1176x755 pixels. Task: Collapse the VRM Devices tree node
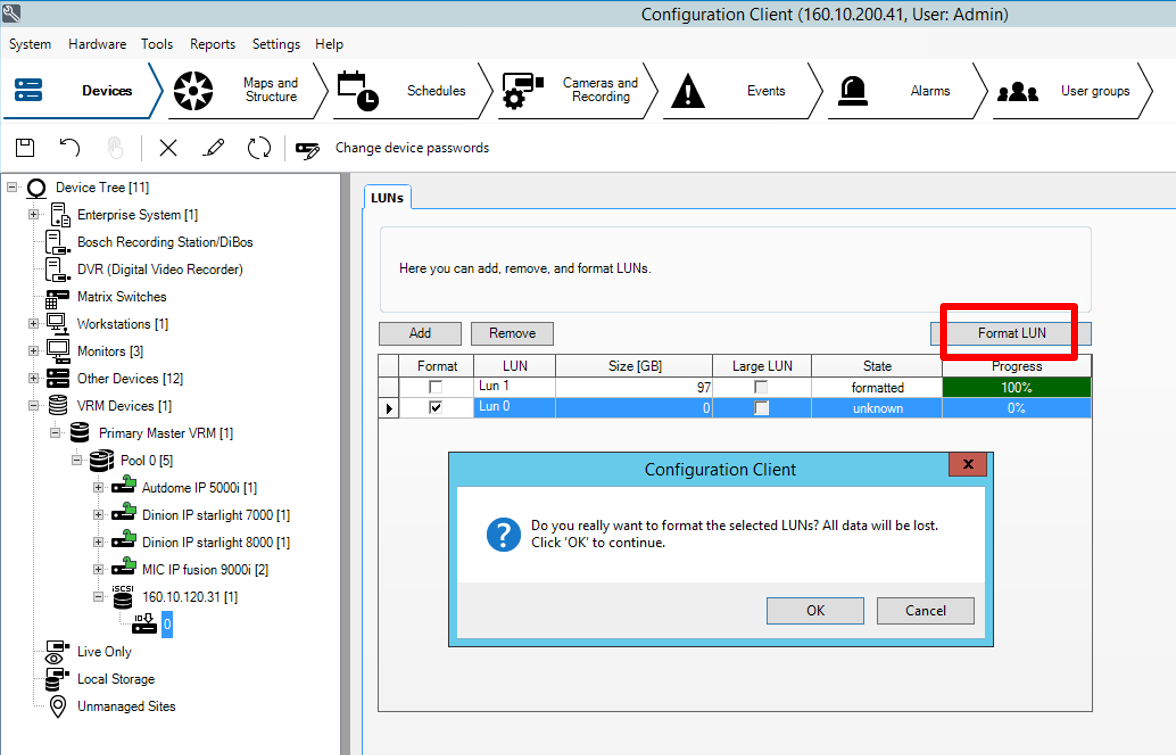34,406
